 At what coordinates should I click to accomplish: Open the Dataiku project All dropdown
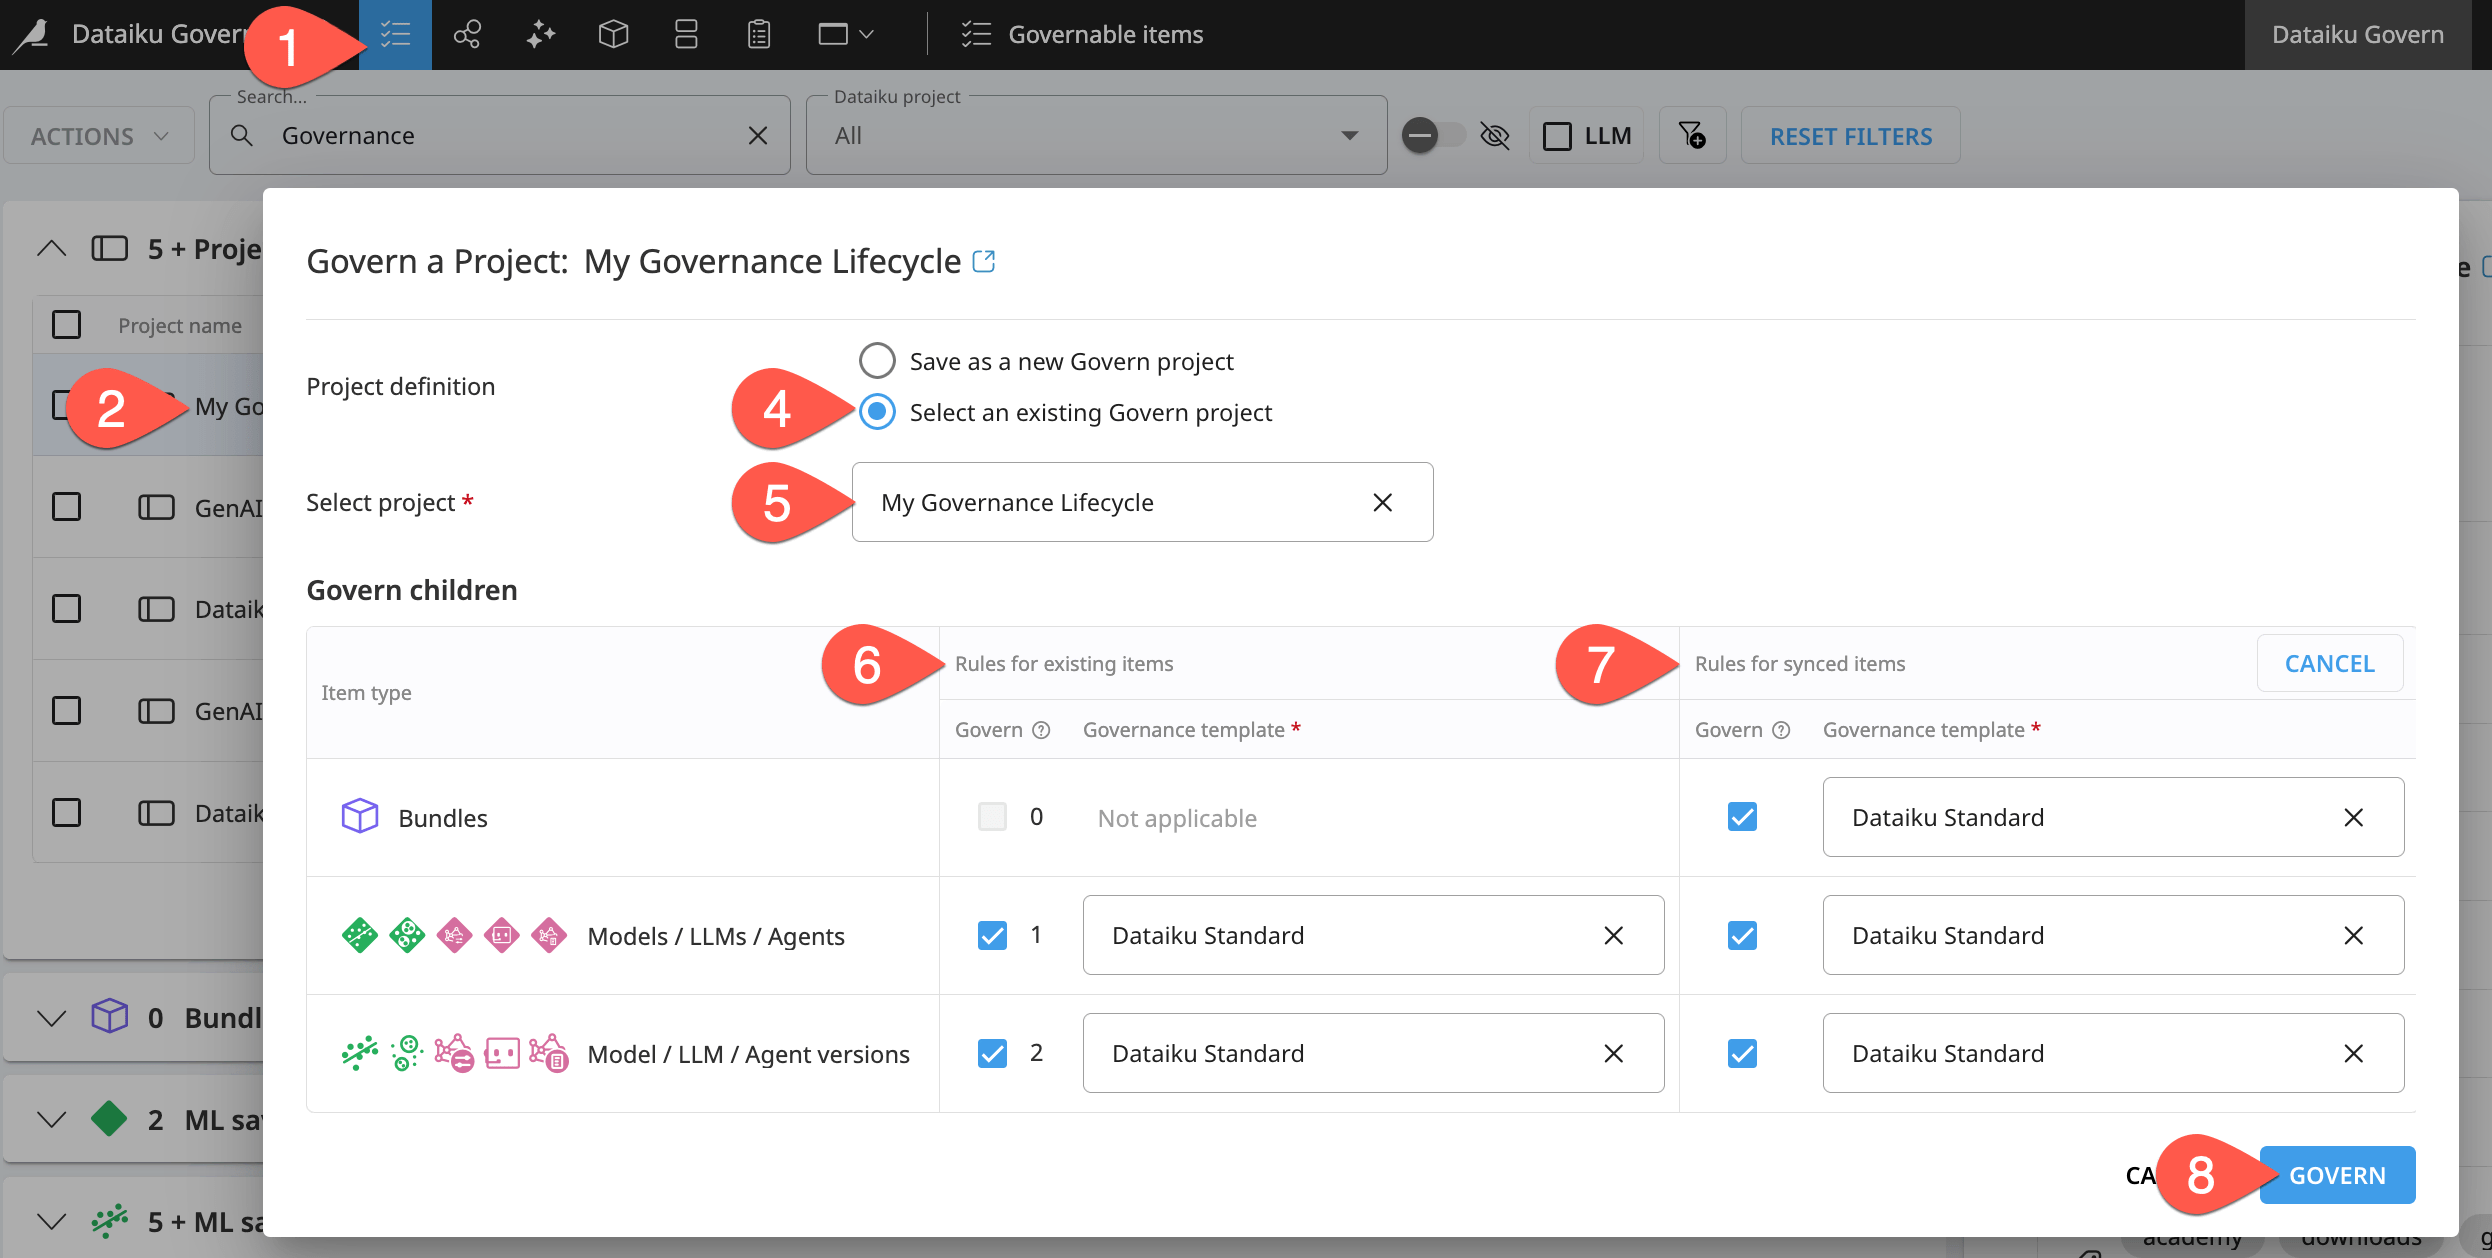coord(1096,135)
